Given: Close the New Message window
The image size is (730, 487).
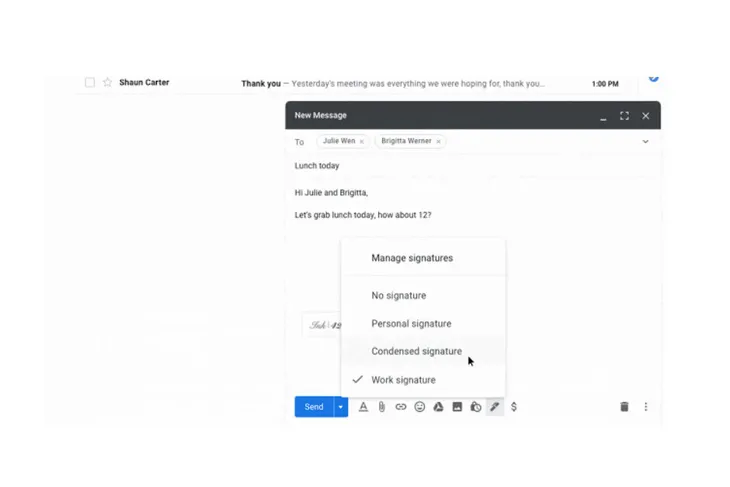Looking at the screenshot, I should 646,116.
